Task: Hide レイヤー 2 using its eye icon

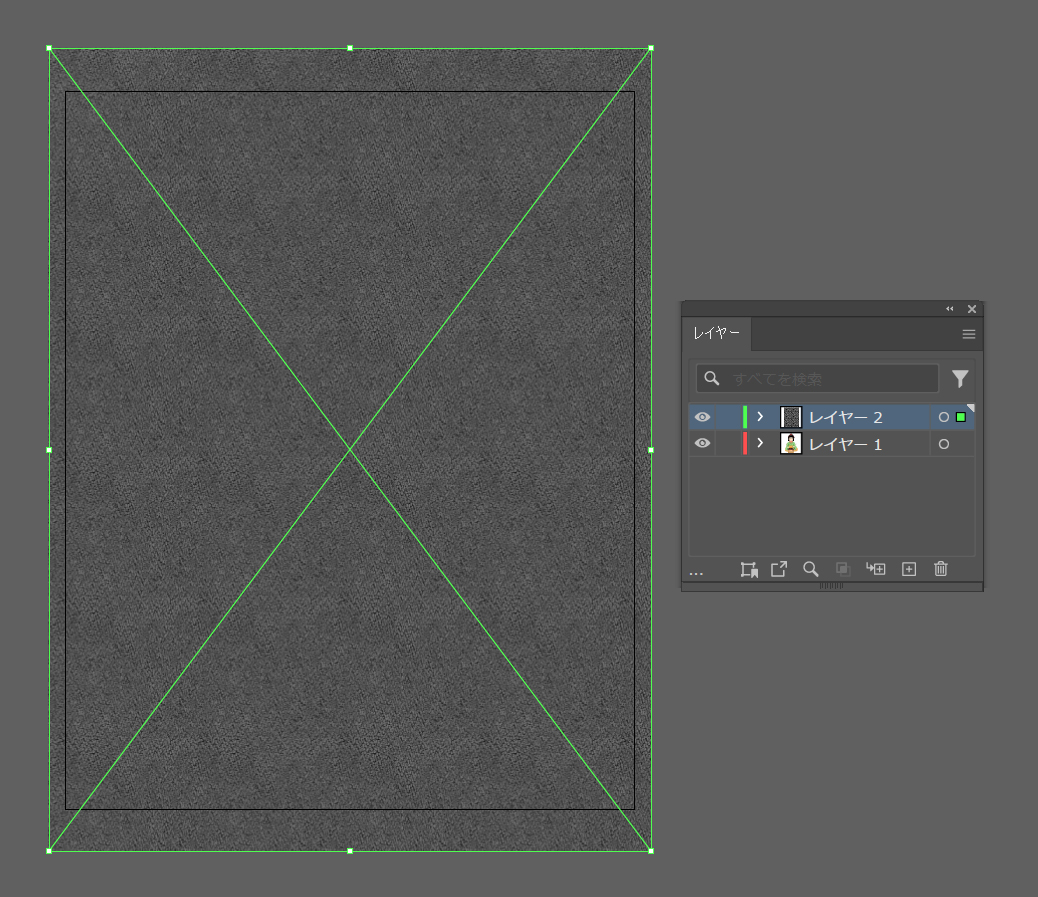Action: click(702, 417)
